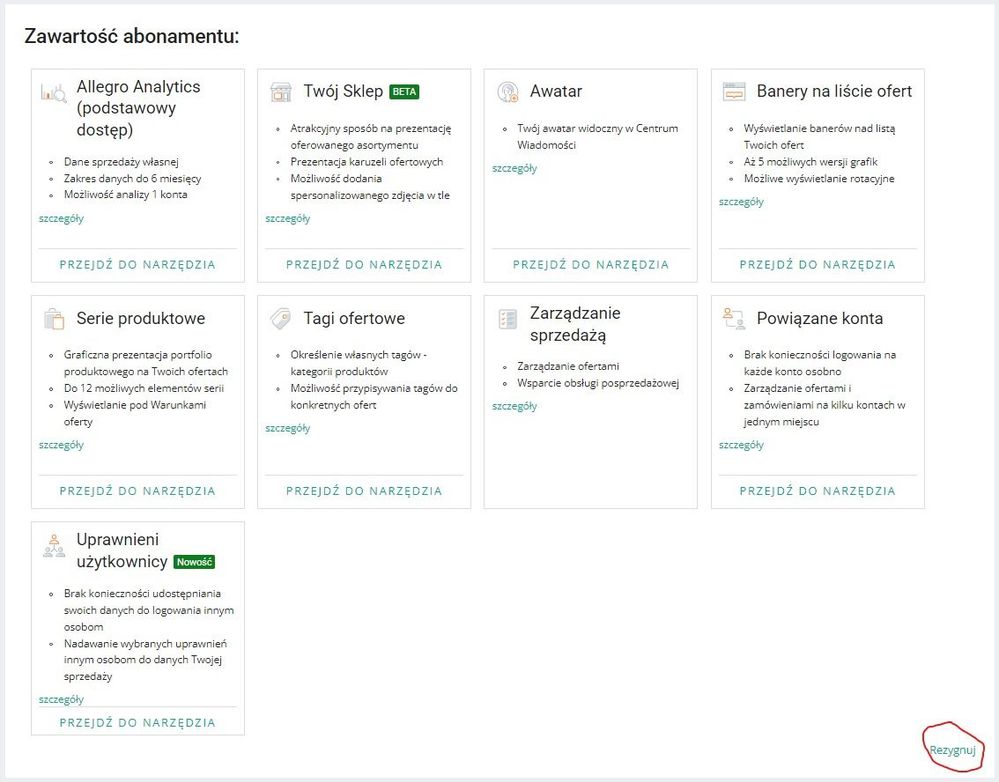Click the Zarządzanie sprzedażą checklist icon
Screen dimensions: 999x782
(507, 319)
